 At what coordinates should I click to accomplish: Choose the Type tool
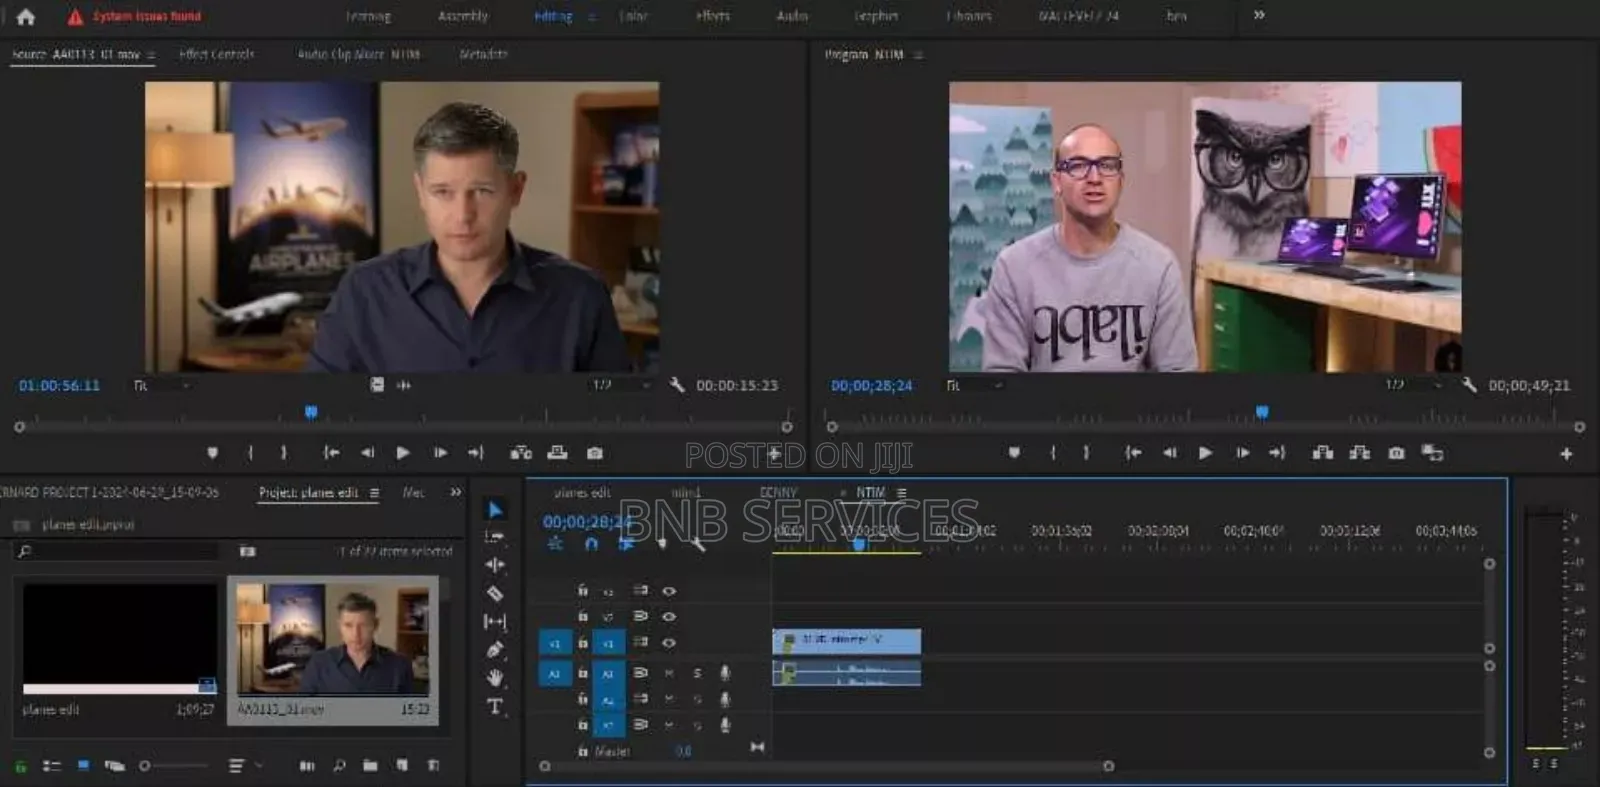coord(495,706)
